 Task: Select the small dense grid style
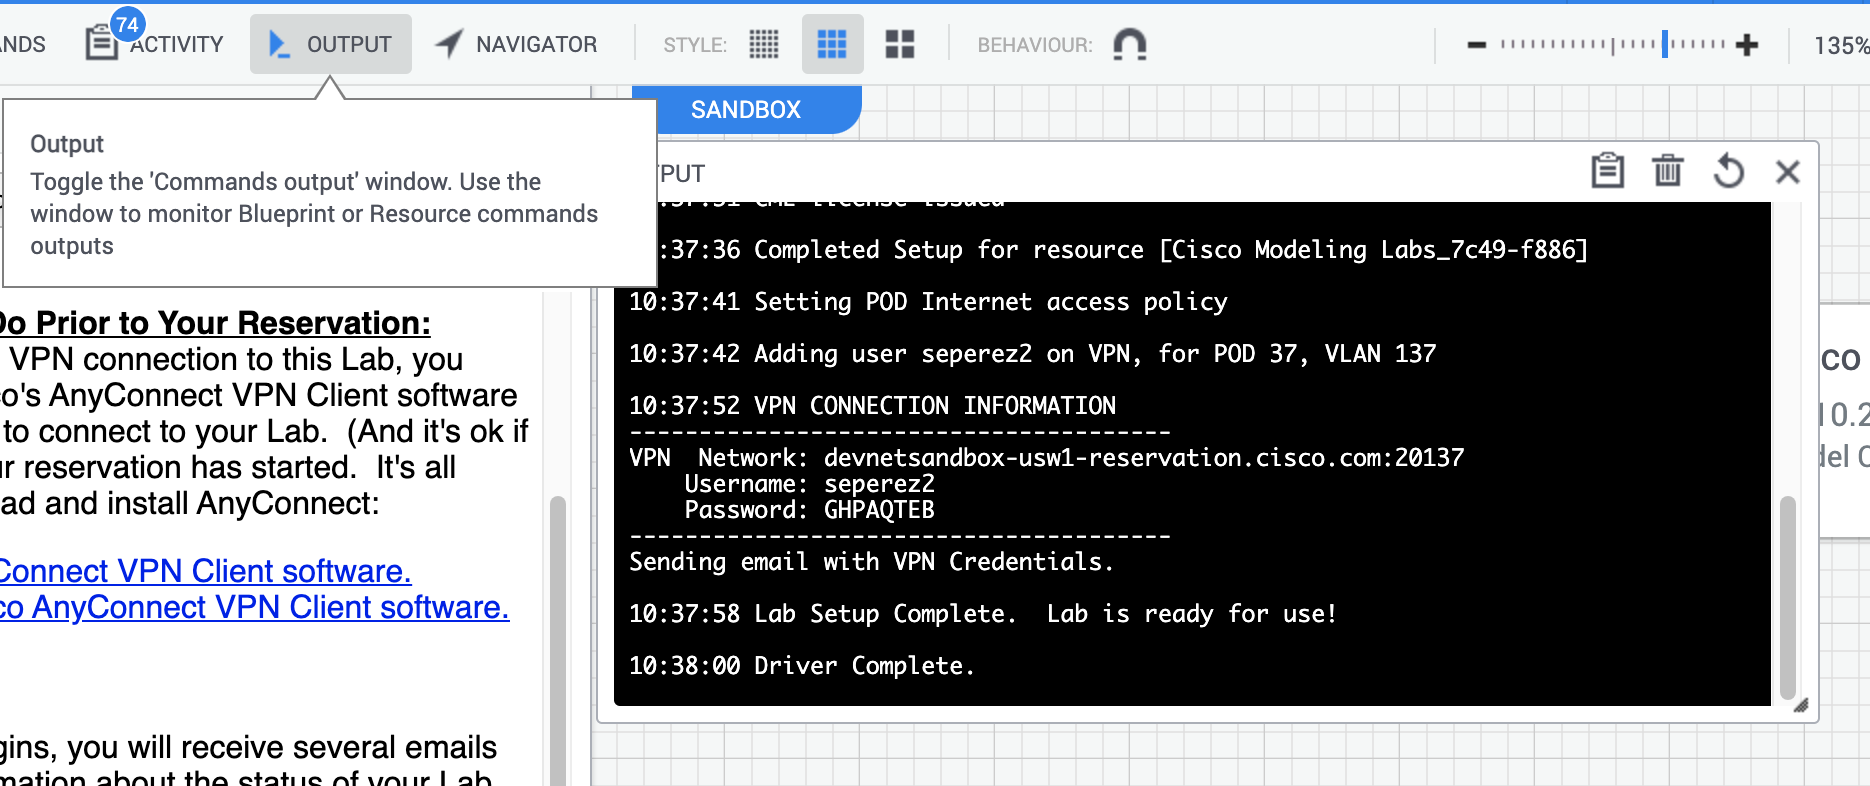(x=764, y=44)
